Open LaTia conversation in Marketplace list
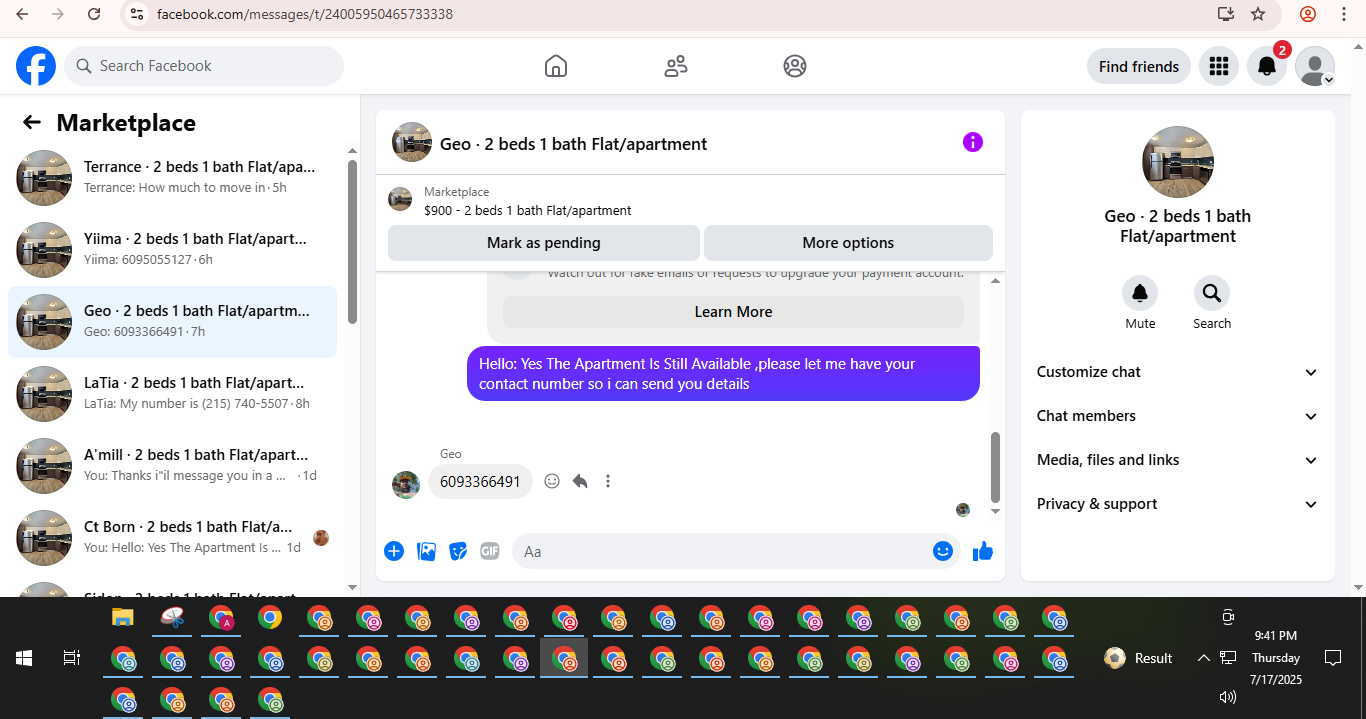This screenshot has width=1366, height=719. point(172,394)
